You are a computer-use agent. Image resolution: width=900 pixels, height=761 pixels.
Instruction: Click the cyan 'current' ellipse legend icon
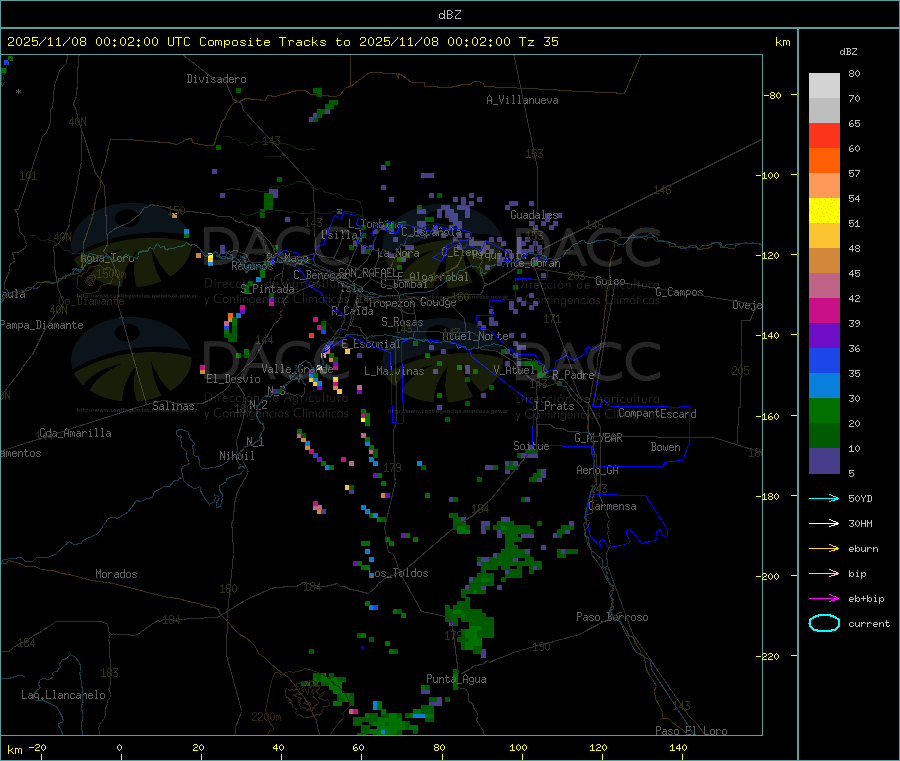pyautogui.click(x=824, y=623)
